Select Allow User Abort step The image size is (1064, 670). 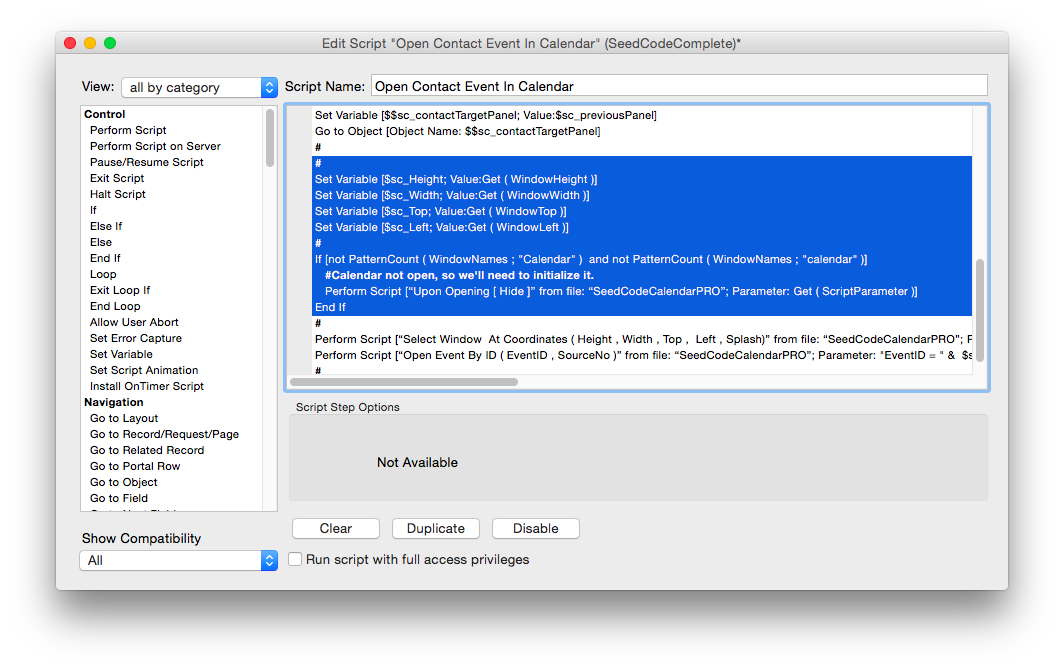pyautogui.click(x=134, y=322)
